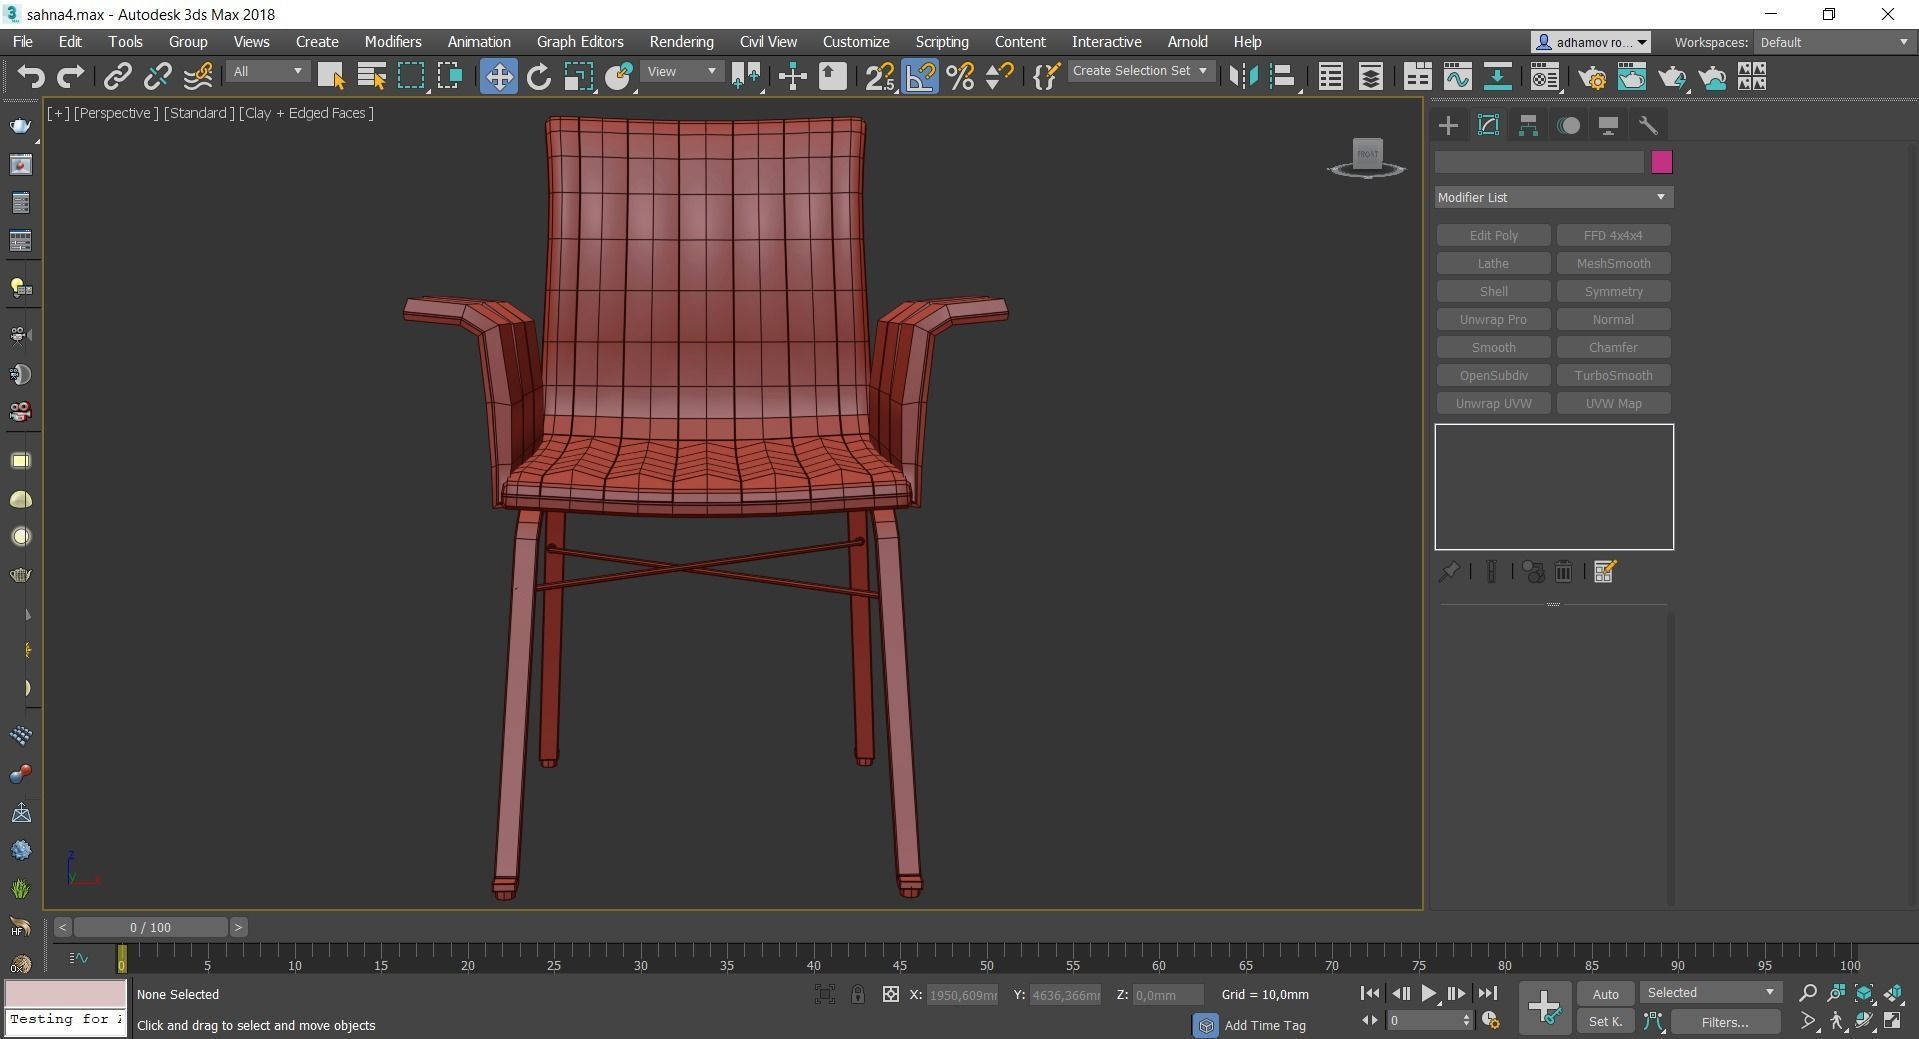1919x1039 pixels.
Task: Open the Display panel tab
Action: 1608,125
